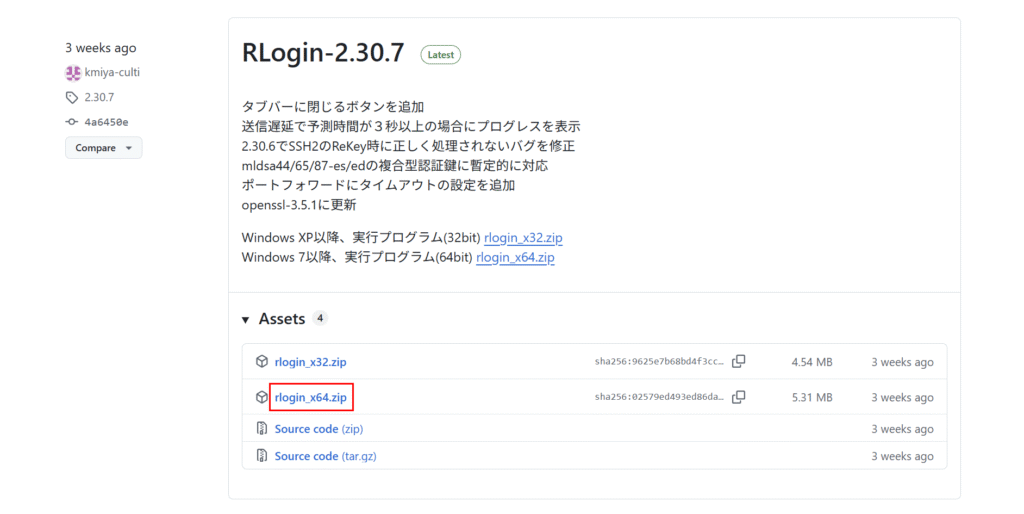Download rlogin_x32.zip from release notes

click(523, 238)
